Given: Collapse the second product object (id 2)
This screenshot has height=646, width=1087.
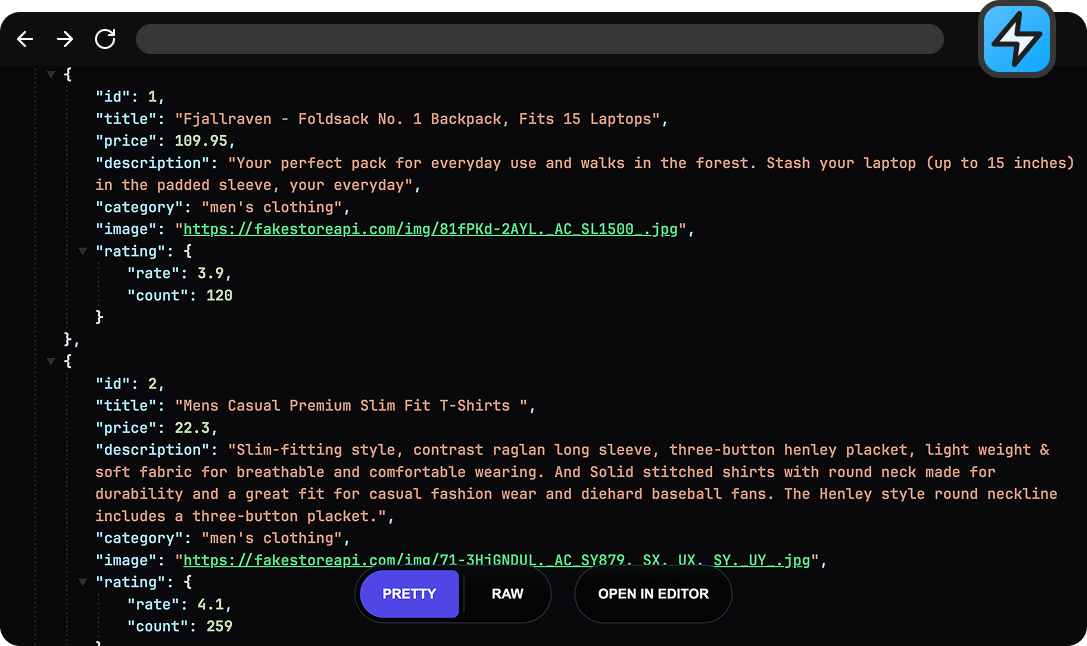Looking at the screenshot, I should point(51,362).
